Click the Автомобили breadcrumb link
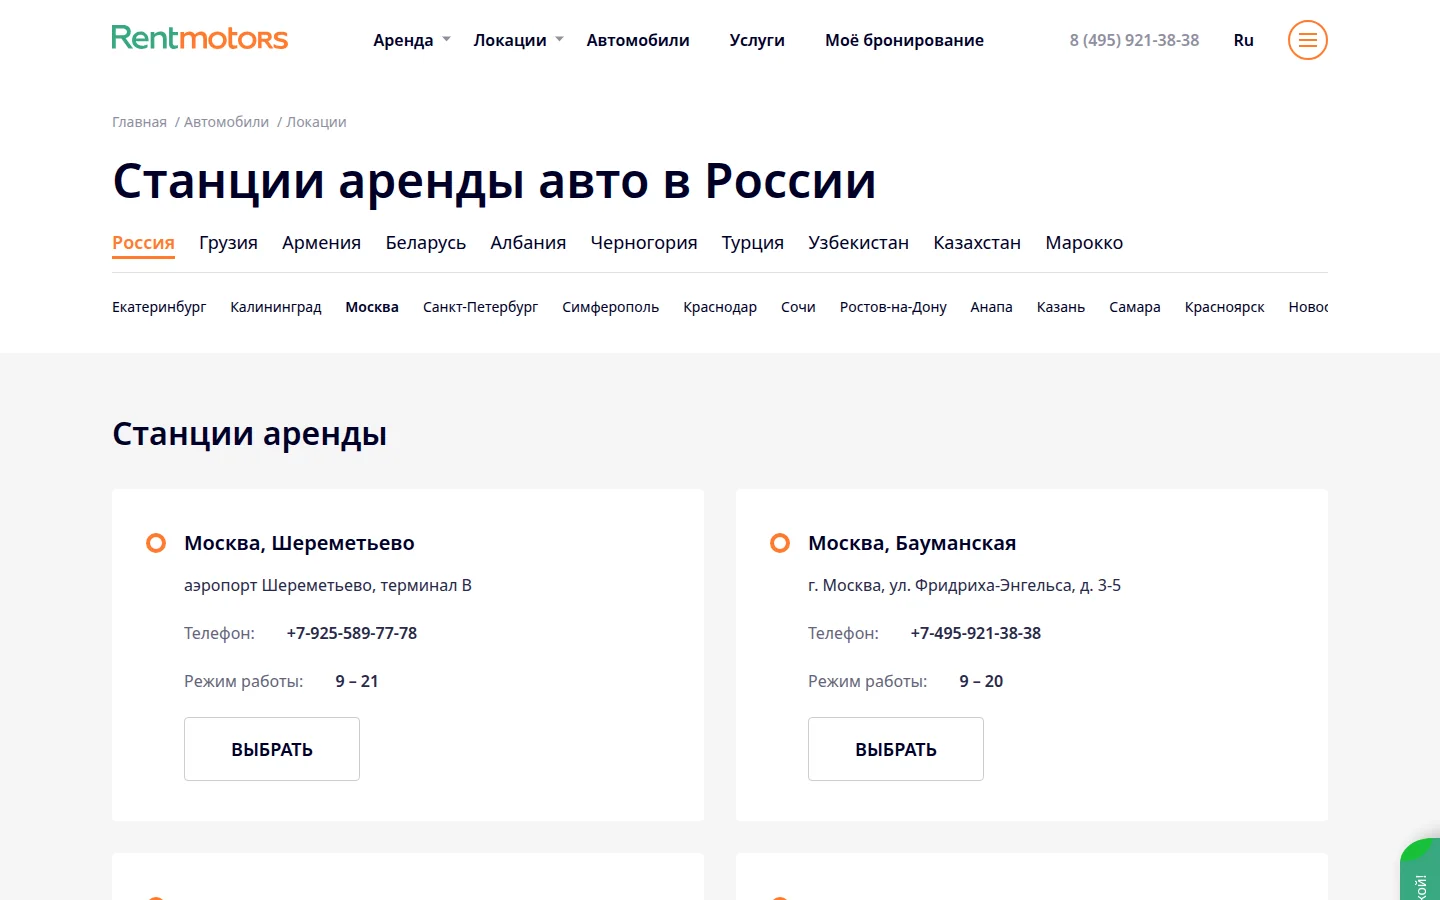1440x900 pixels. coord(226,122)
